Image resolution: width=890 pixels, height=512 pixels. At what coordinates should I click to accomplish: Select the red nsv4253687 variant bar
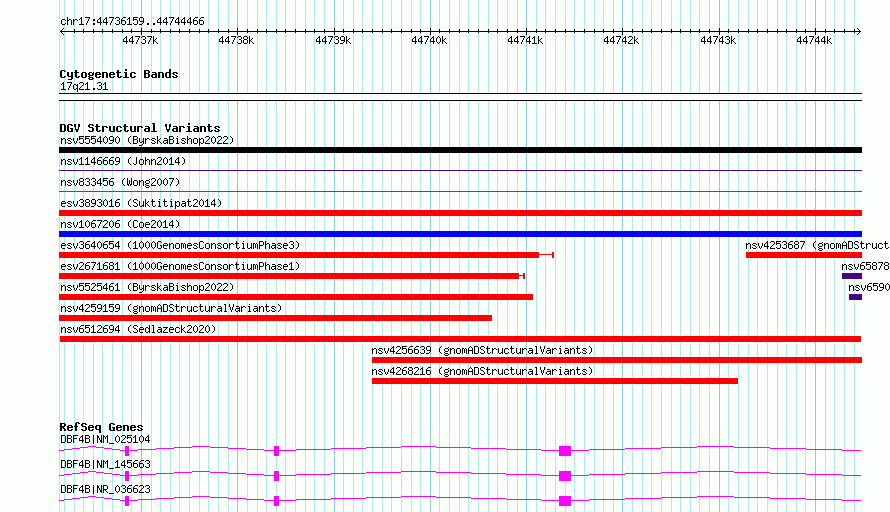pyautogui.click(x=804, y=255)
